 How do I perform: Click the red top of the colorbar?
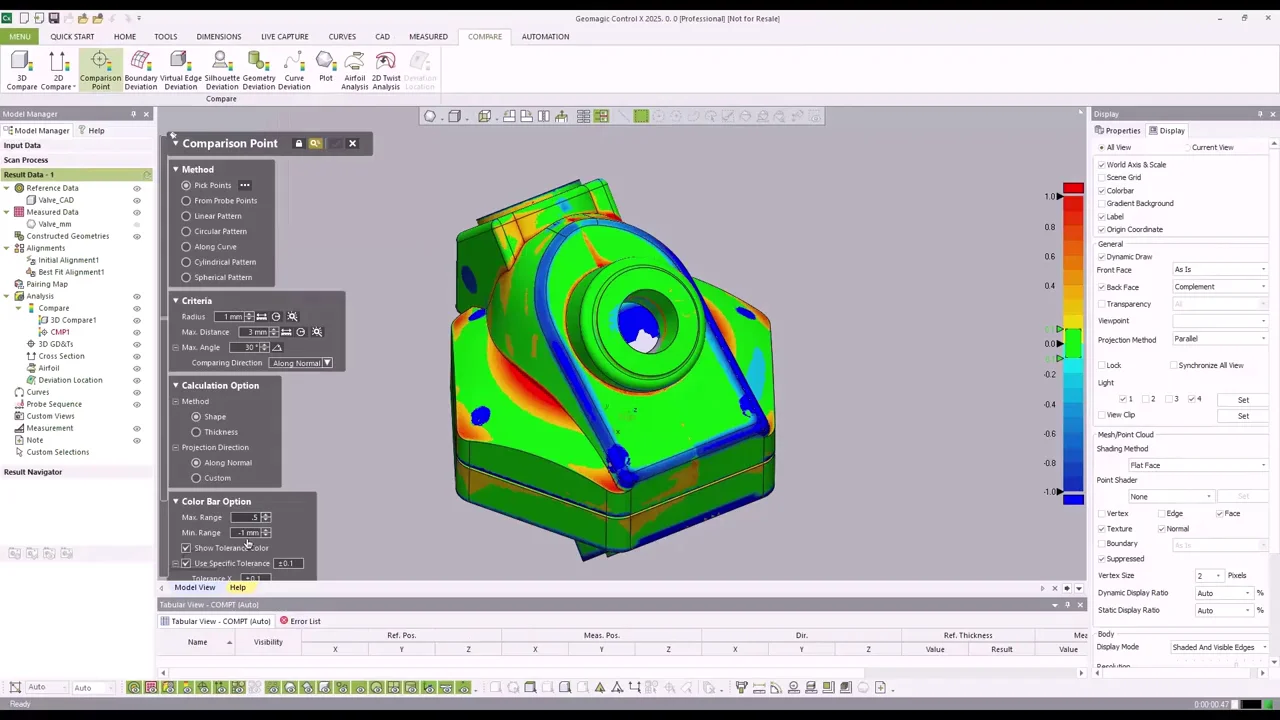click(x=1073, y=189)
